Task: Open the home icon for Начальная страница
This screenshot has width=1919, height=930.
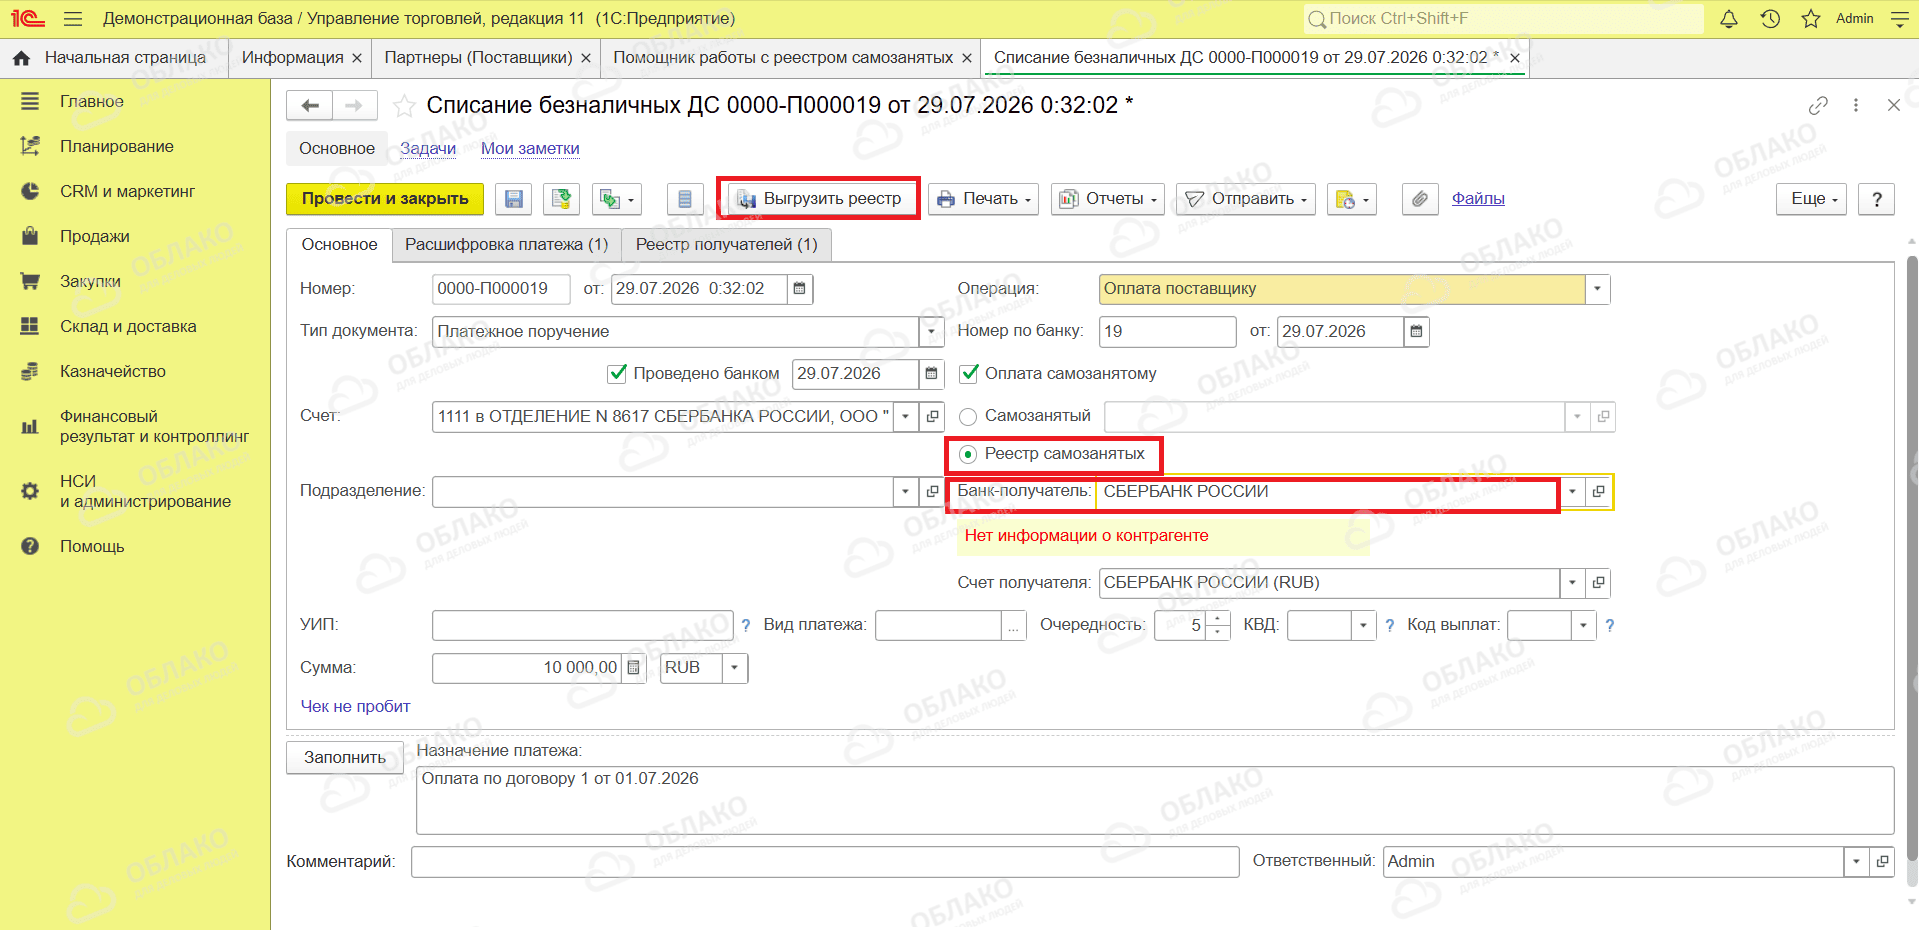Action: (21, 58)
